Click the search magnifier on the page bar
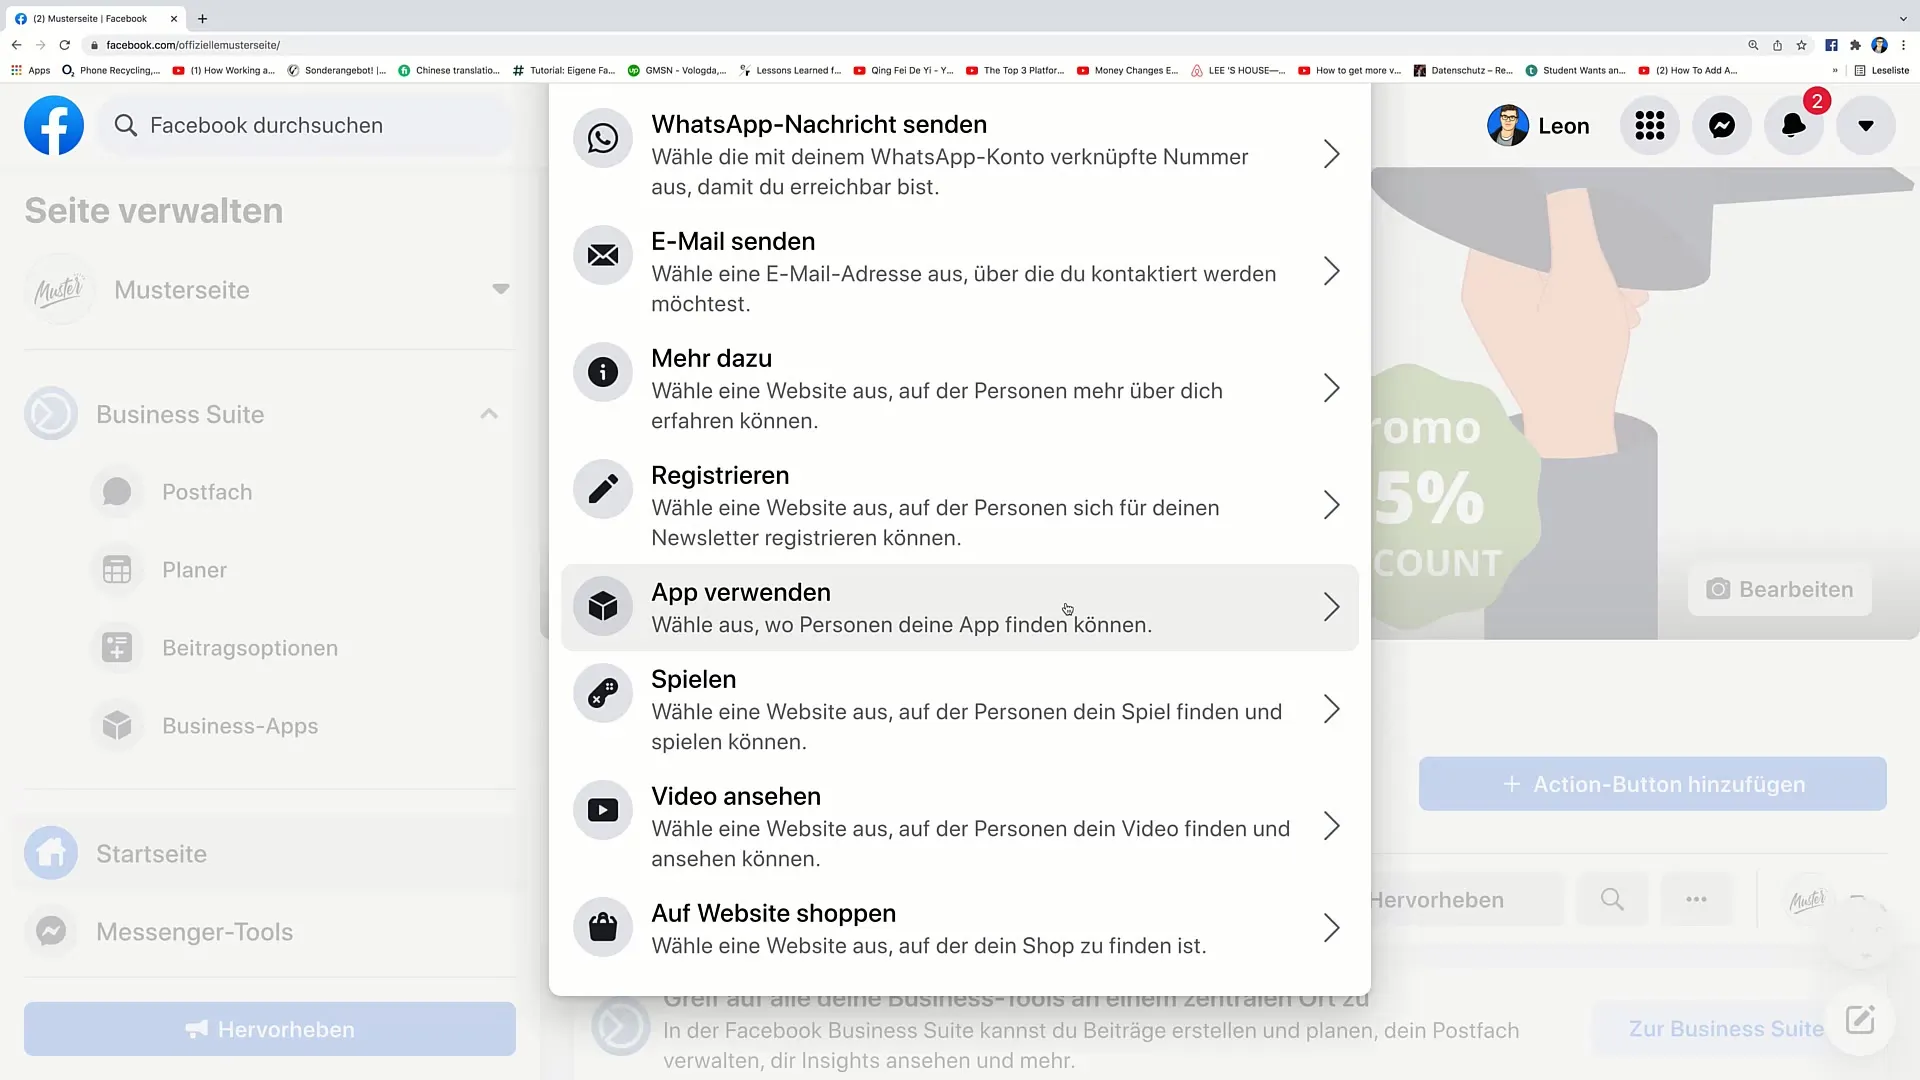Image resolution: width=1920 pixels, height=1080 pixels. point(1612,899)
